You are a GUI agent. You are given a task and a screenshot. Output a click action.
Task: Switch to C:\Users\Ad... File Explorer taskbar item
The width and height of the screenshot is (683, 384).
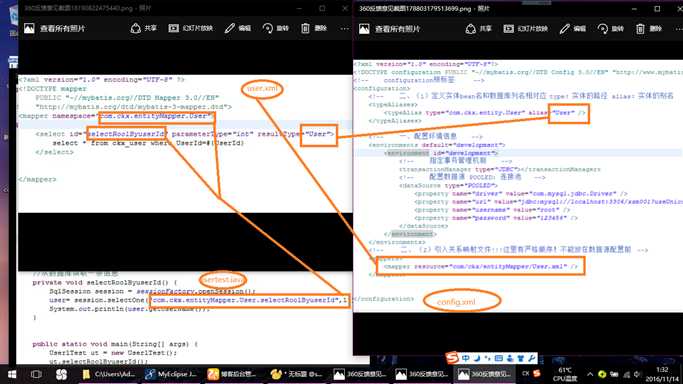tap(109, 374)
